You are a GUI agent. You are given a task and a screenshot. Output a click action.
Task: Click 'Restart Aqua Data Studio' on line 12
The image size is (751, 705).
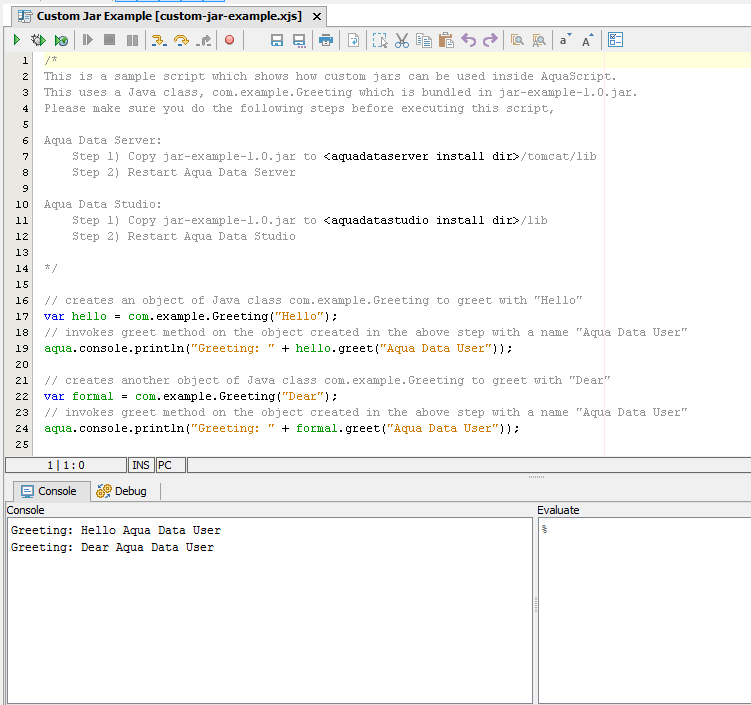click(x=211, y=237)
